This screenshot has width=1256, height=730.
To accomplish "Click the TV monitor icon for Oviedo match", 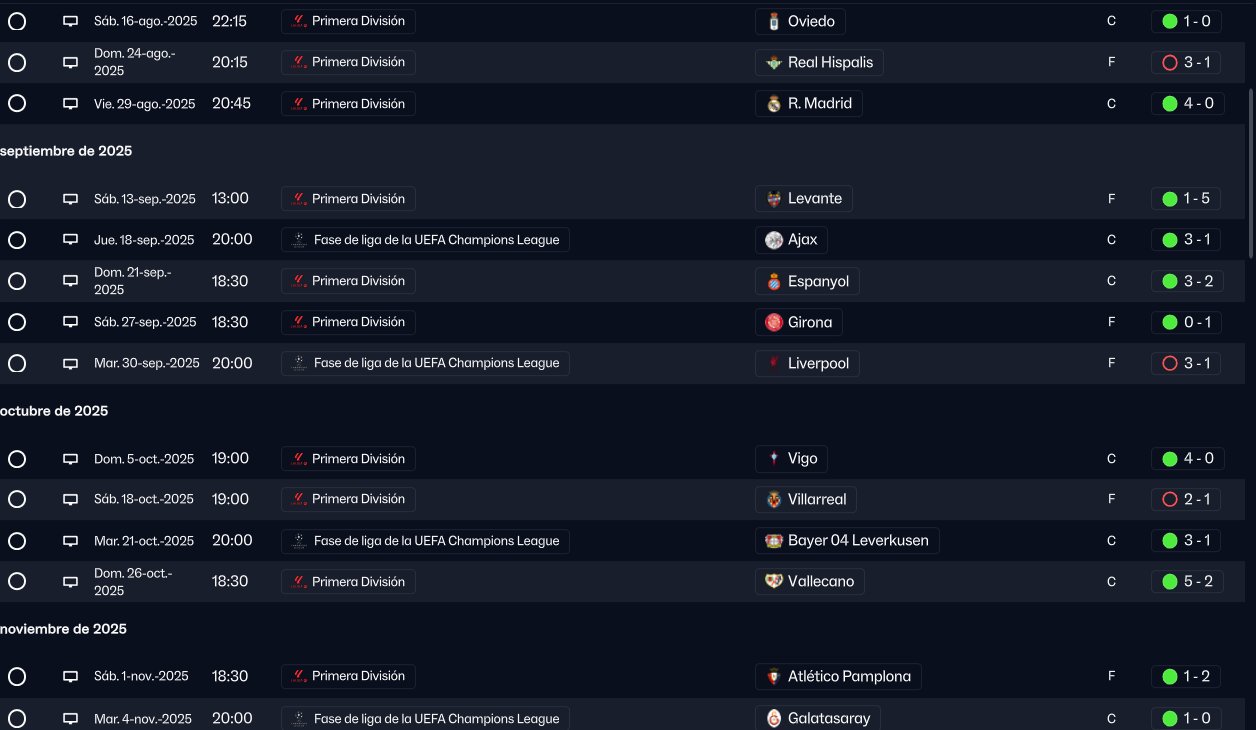I will point(70,21).
